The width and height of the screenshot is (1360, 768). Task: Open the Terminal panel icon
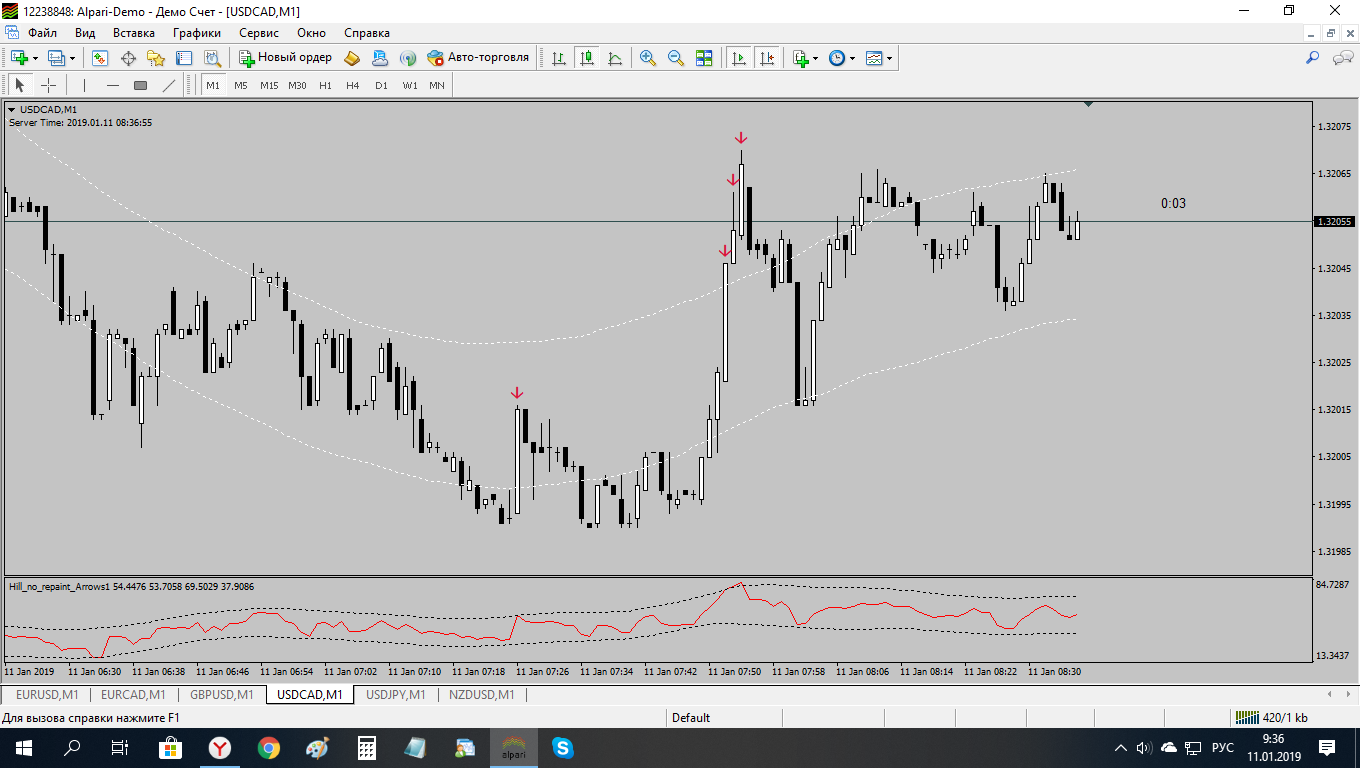tap(184, 58)
